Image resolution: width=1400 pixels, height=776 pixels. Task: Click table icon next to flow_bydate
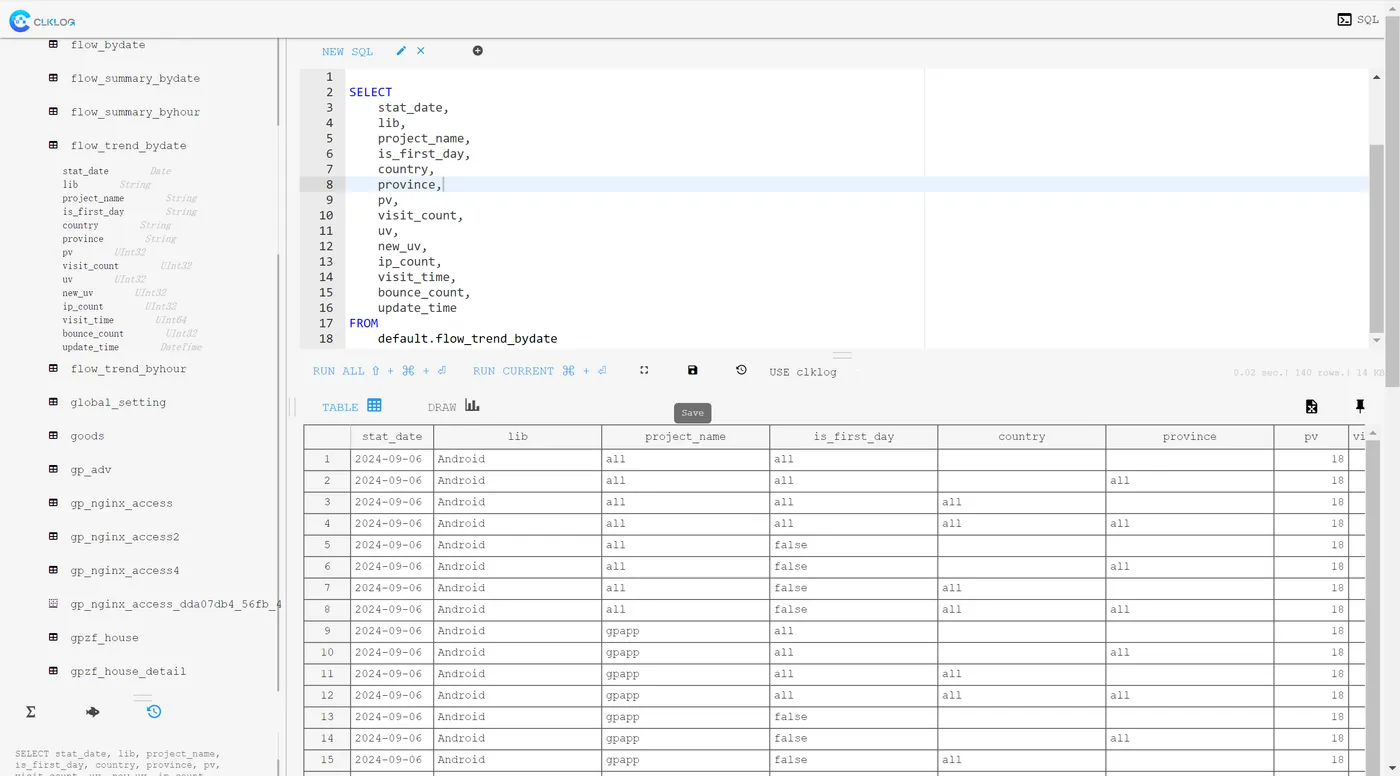[x=54, y=45]
